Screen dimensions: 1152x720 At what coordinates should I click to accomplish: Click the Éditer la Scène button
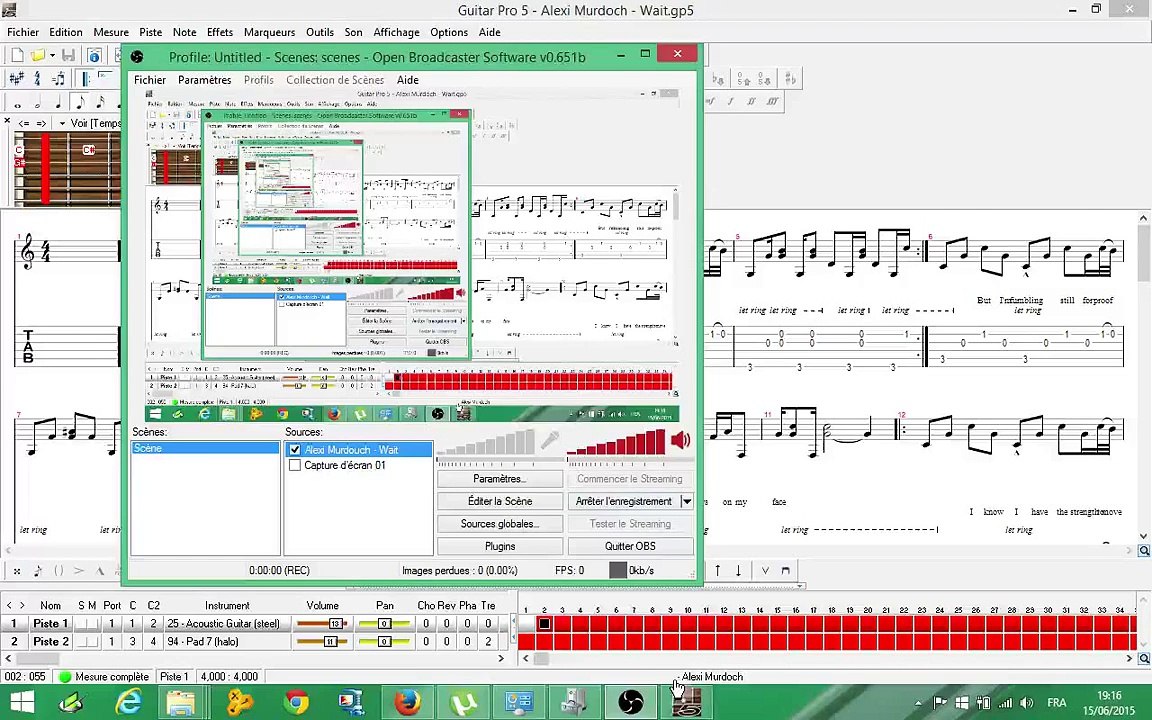tap(500, 501)
